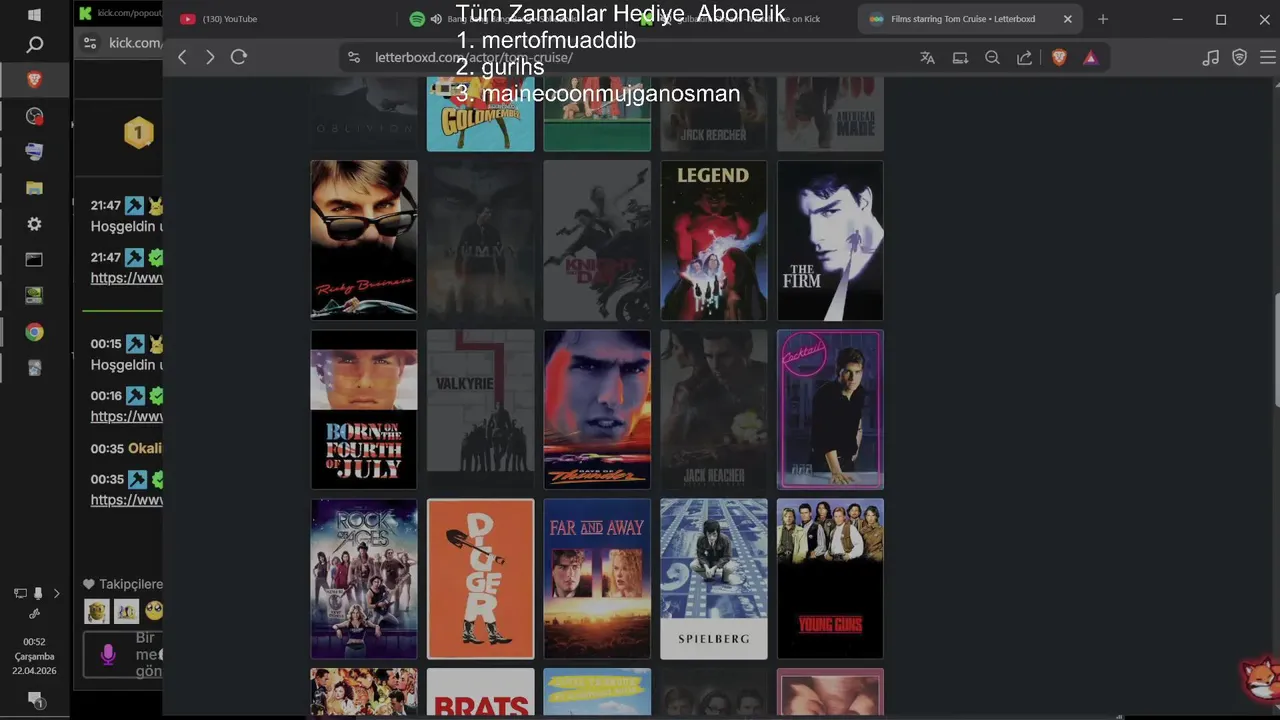Open Settings gear from taskbar

pyautogui.click(x=34, y=224)
